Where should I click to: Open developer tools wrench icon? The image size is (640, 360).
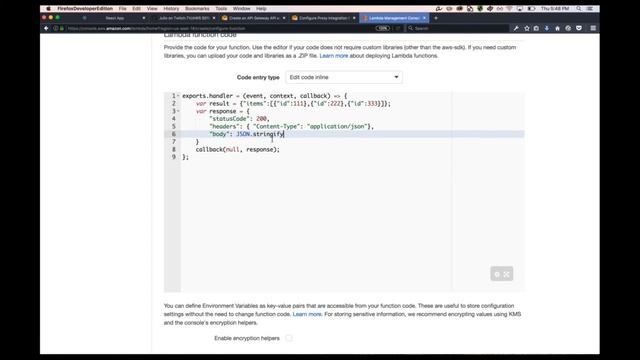pos(516,28)
